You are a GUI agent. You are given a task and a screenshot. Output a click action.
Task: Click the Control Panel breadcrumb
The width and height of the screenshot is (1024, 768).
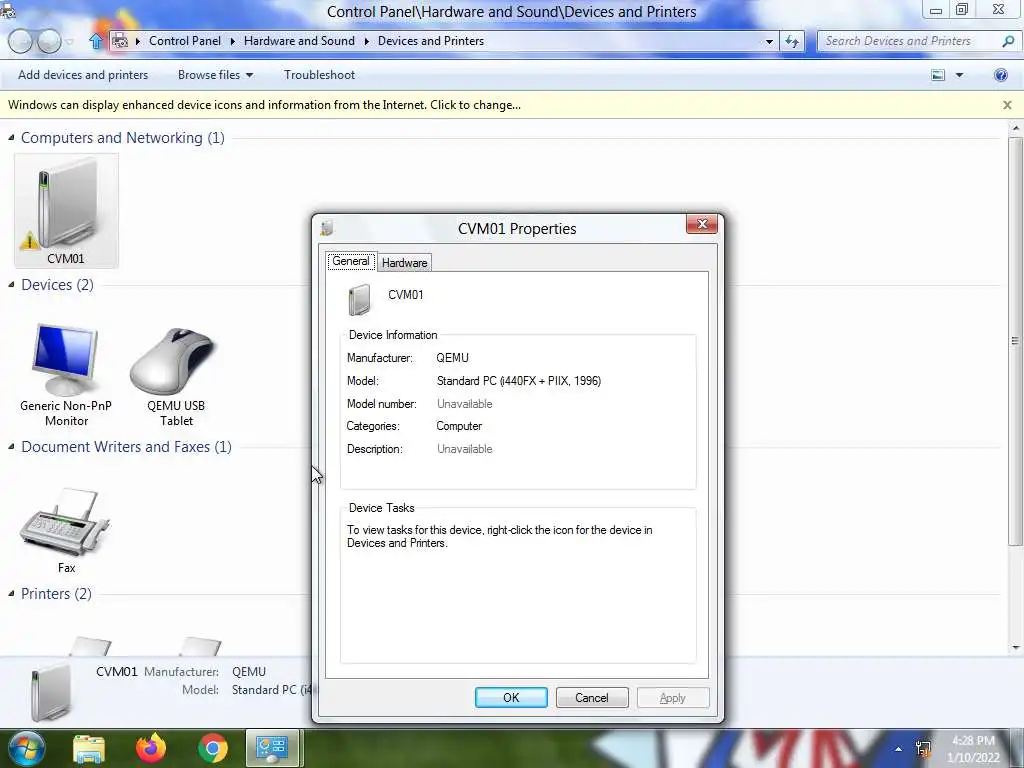pyautogui.click(x=185, y=41)
